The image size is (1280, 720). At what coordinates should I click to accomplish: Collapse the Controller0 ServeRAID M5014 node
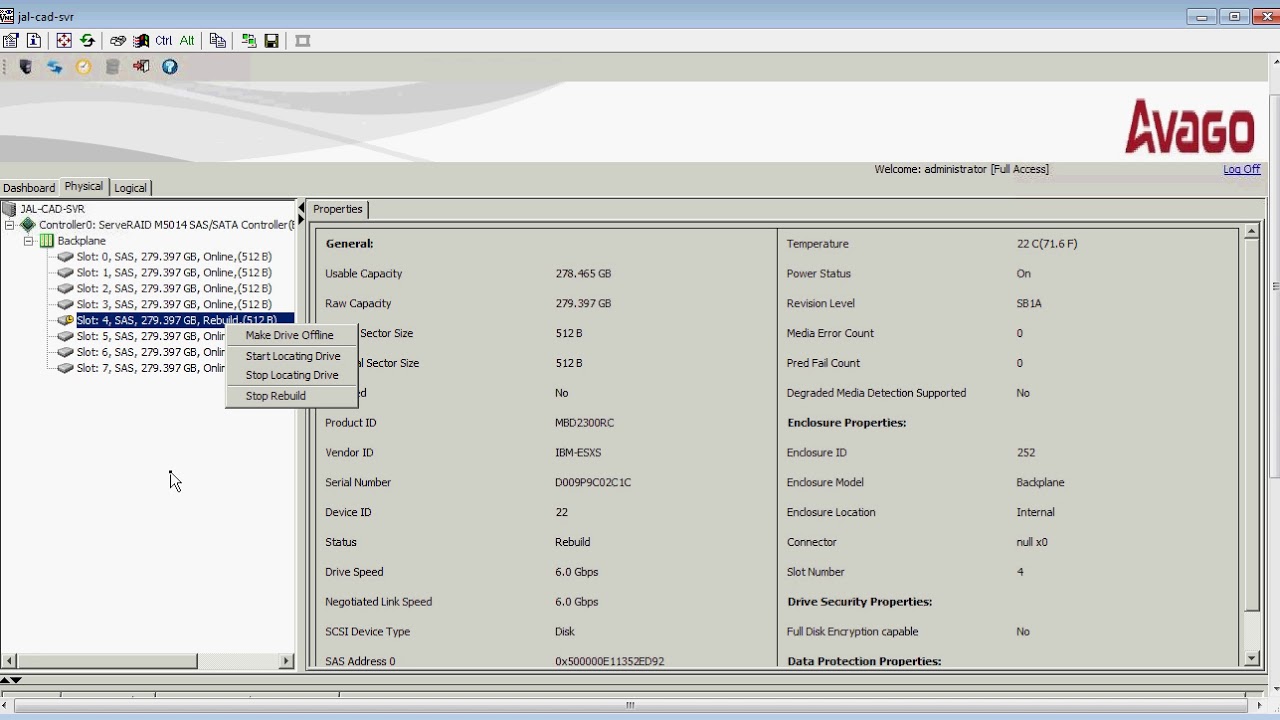pos(10,225)
